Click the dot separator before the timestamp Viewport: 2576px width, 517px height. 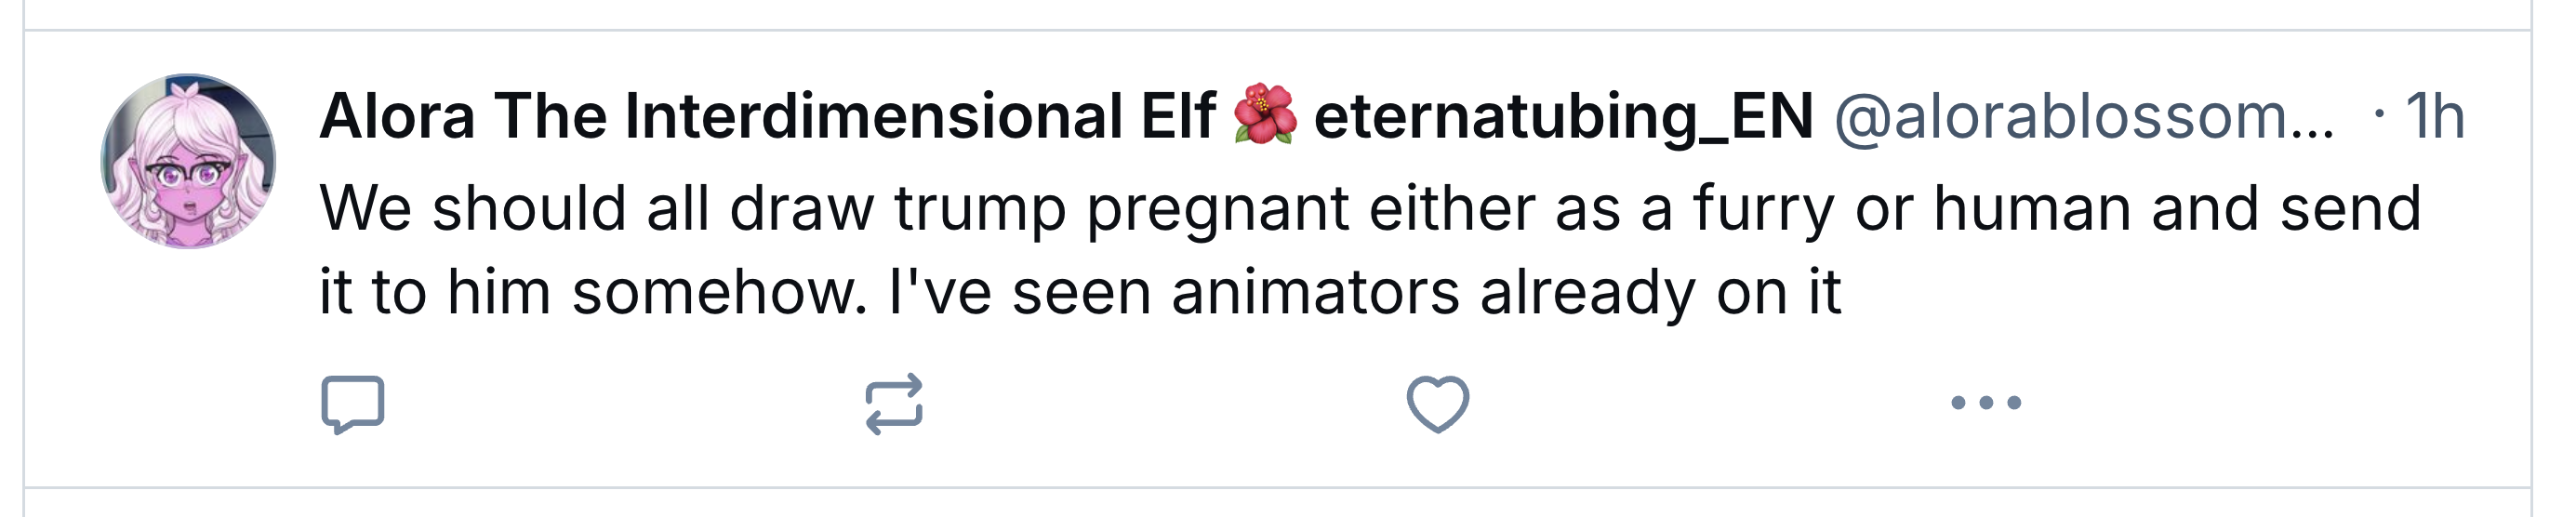(x=2379, y=114)
